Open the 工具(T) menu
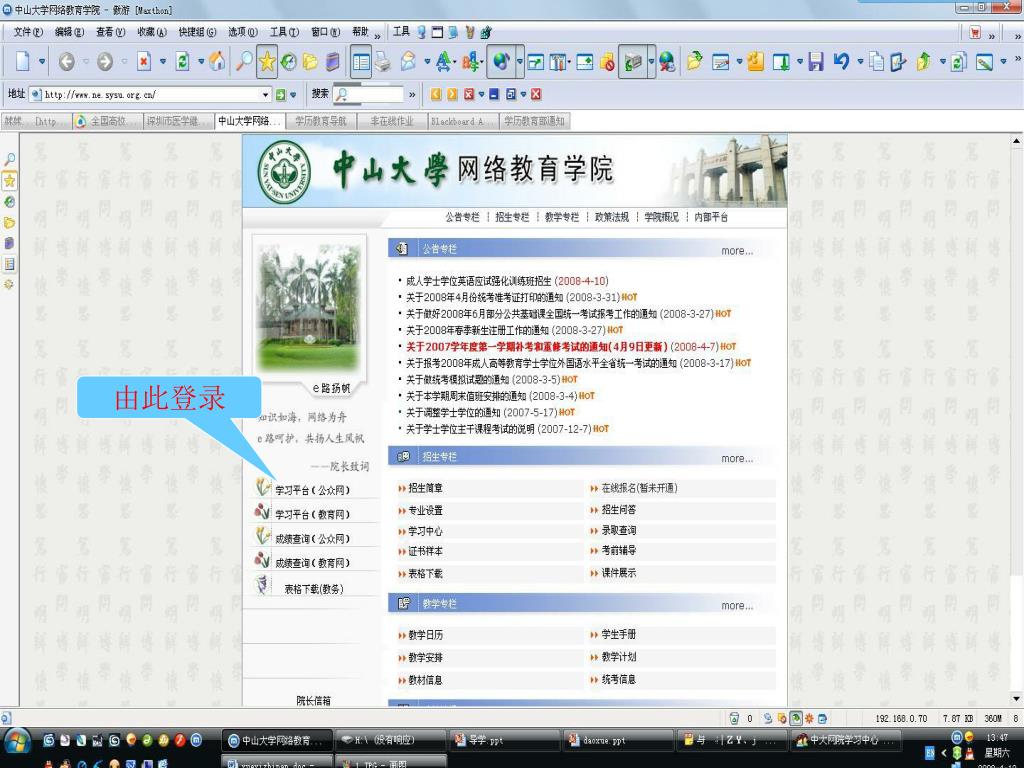 [x=284, y=32]
